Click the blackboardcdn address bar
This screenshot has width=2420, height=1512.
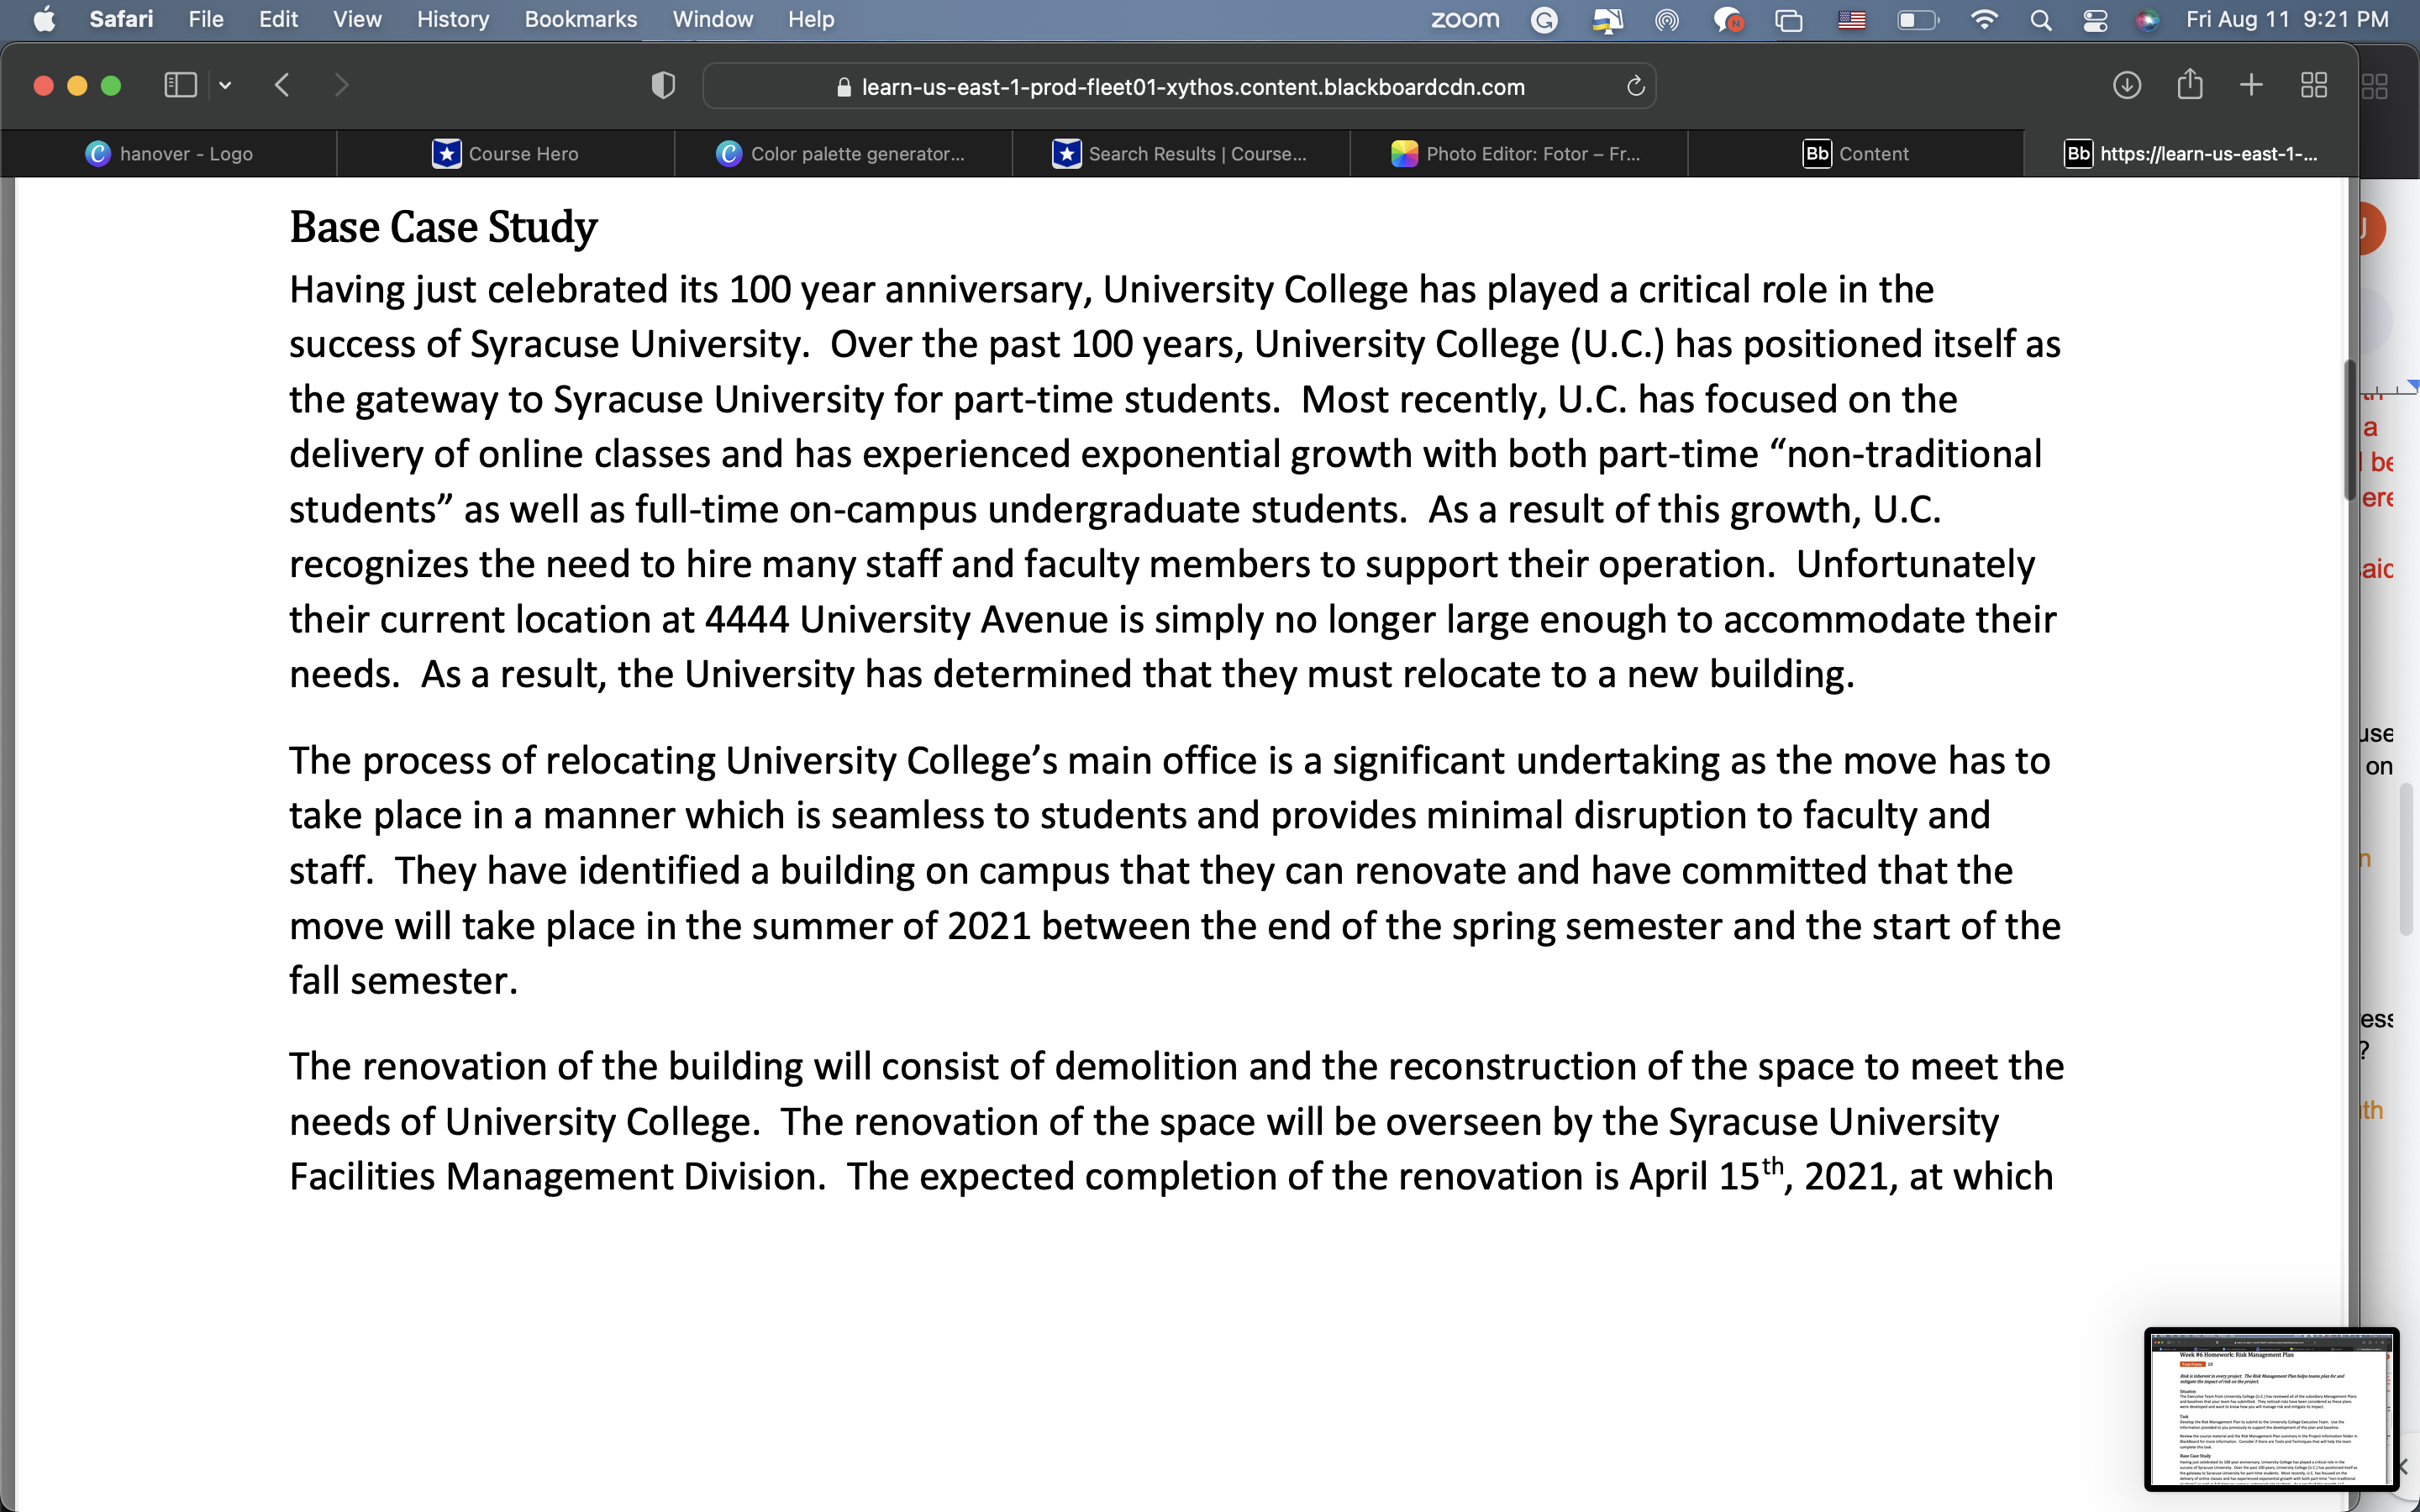pyautogui.click(x=1180, y=87)
